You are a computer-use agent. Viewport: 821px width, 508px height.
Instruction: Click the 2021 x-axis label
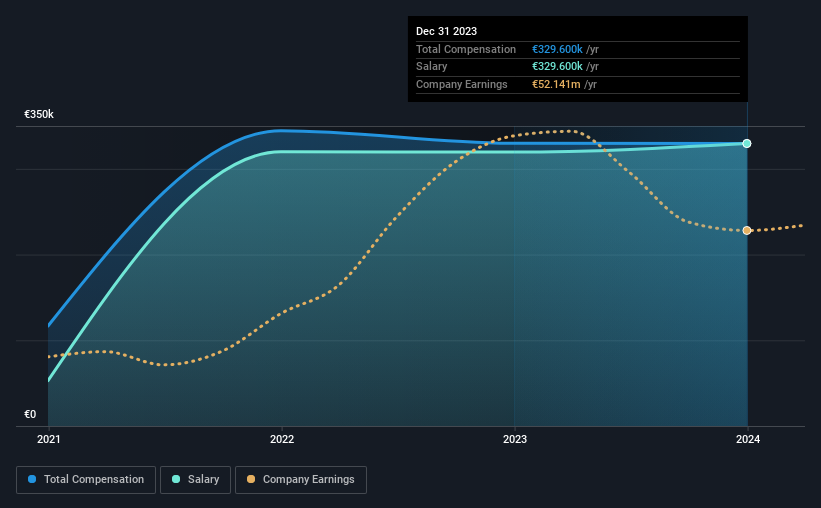49,439
